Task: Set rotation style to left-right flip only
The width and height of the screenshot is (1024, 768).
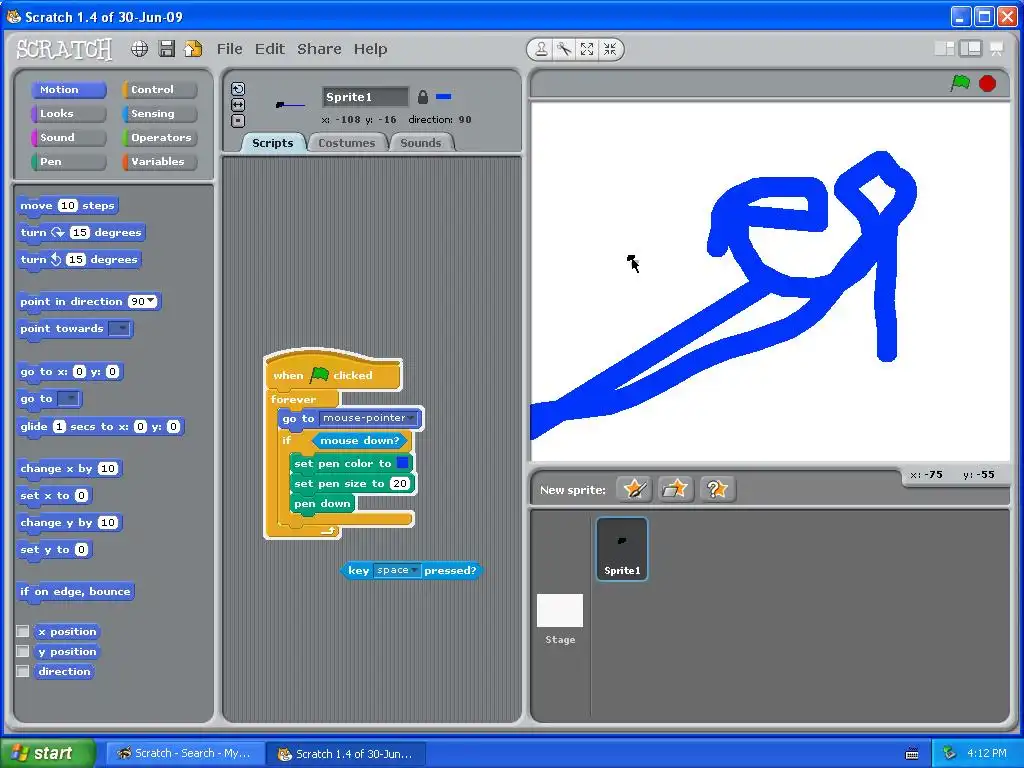Action: pos(238,104)
